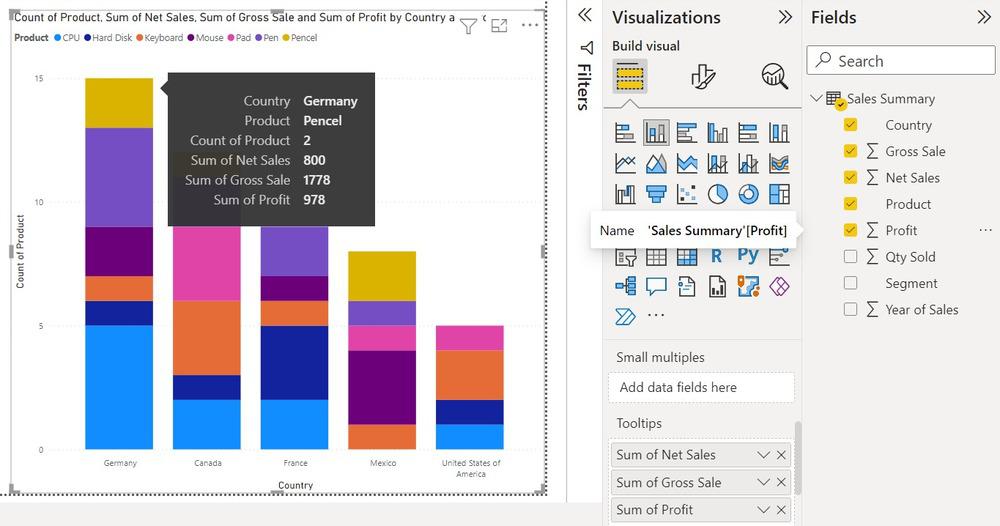Choose the Stacked area chart visual
The height and width of the screenshot is (526, 1000).
click(687, 163)
